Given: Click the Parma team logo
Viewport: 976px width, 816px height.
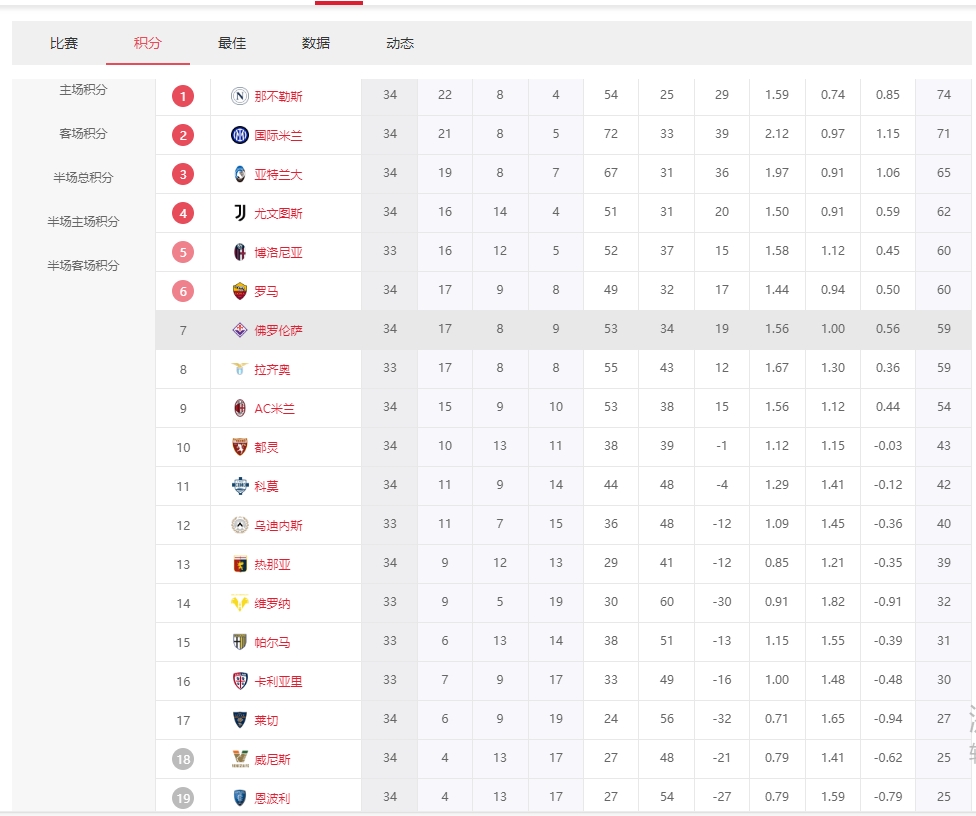Looking at the screenshot, I should tap(240, 642).
